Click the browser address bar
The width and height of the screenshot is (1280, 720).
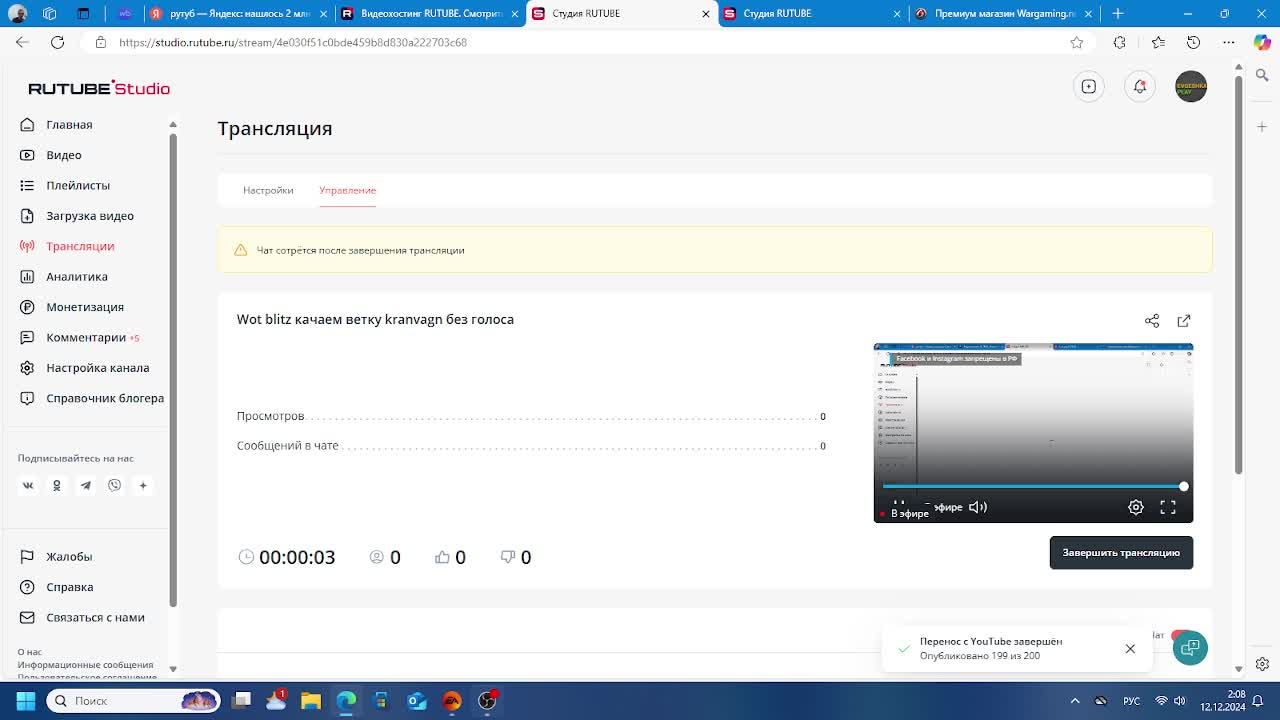click(x=580, y=42)
